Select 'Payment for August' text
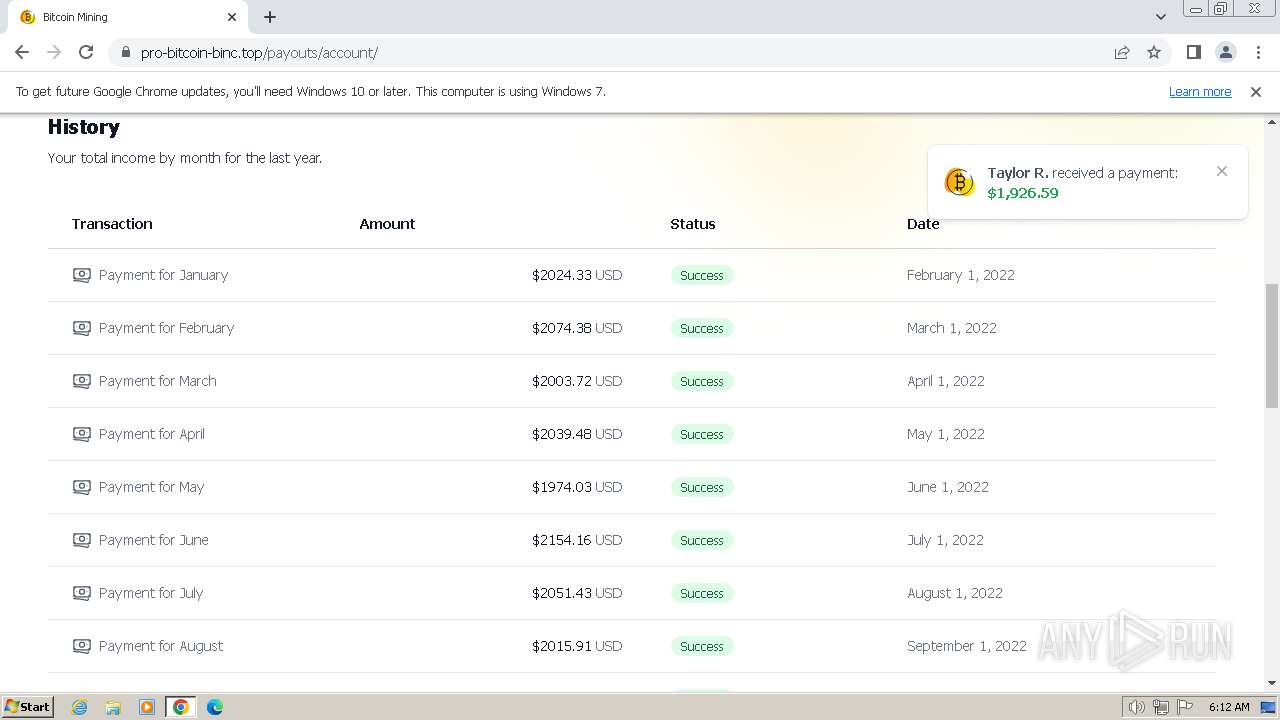 [161, 646]
